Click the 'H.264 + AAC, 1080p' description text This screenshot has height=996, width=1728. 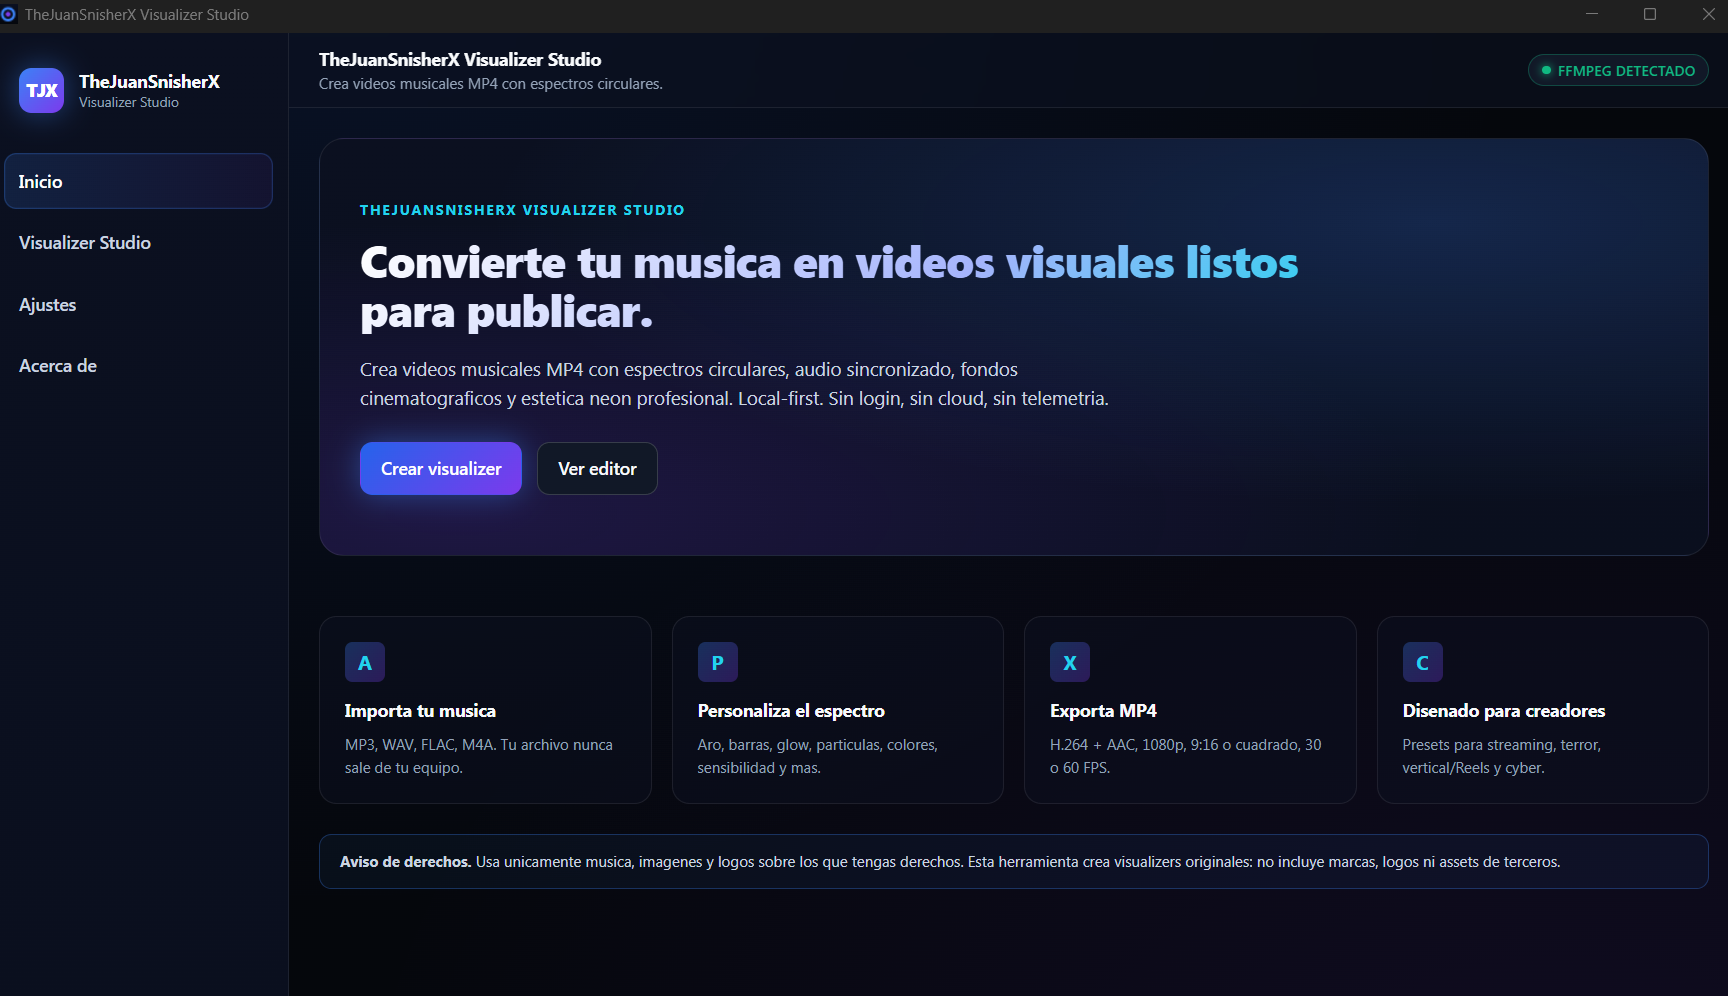[1186, 756]
